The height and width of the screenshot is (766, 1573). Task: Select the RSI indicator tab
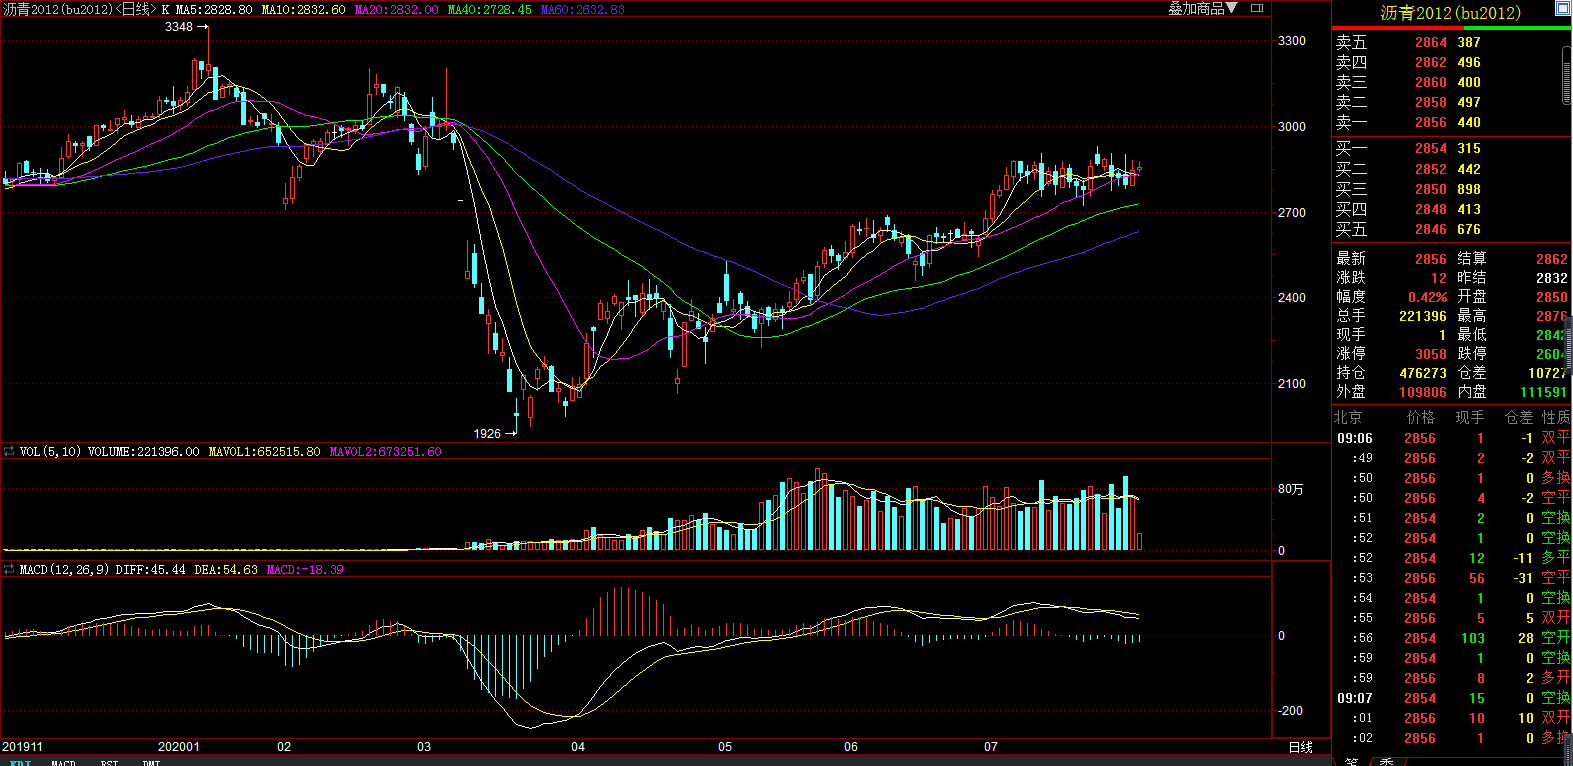[x=109, y=763]
